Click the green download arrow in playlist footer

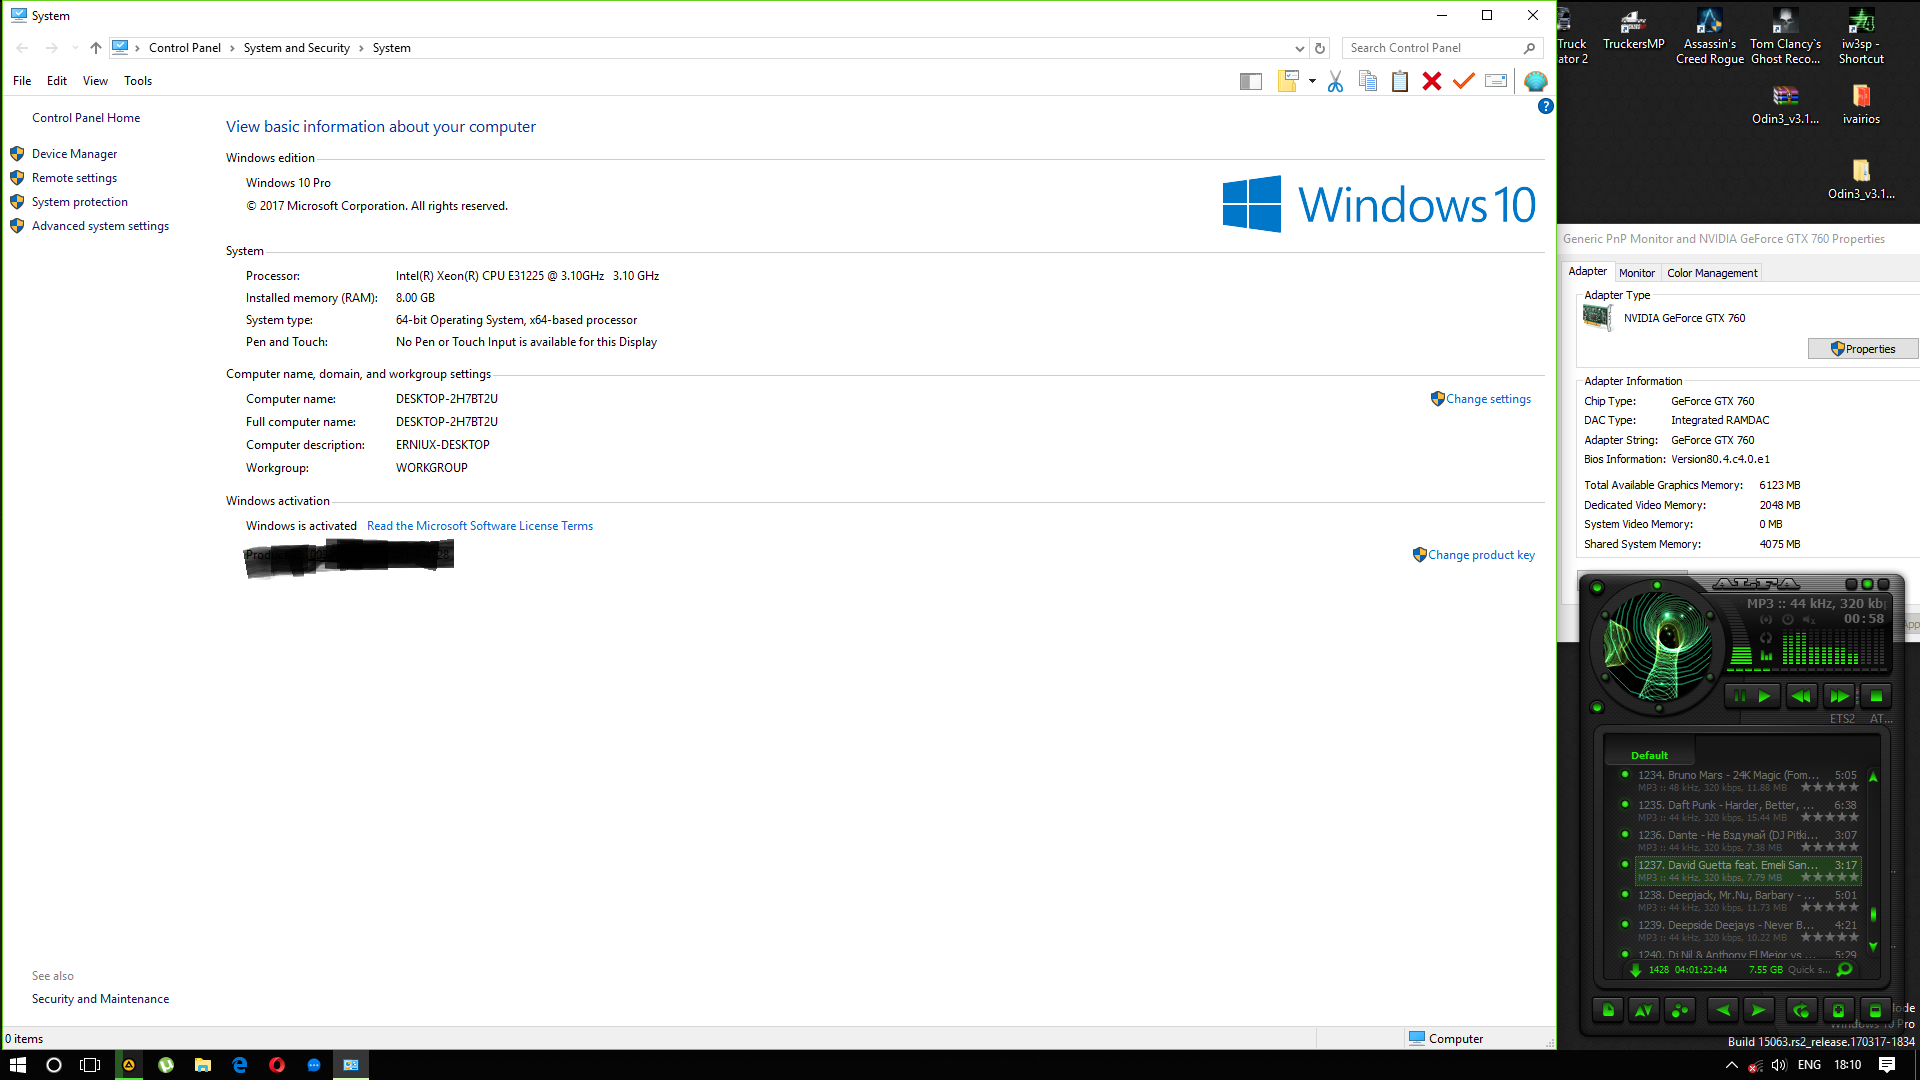[1635, 969]
